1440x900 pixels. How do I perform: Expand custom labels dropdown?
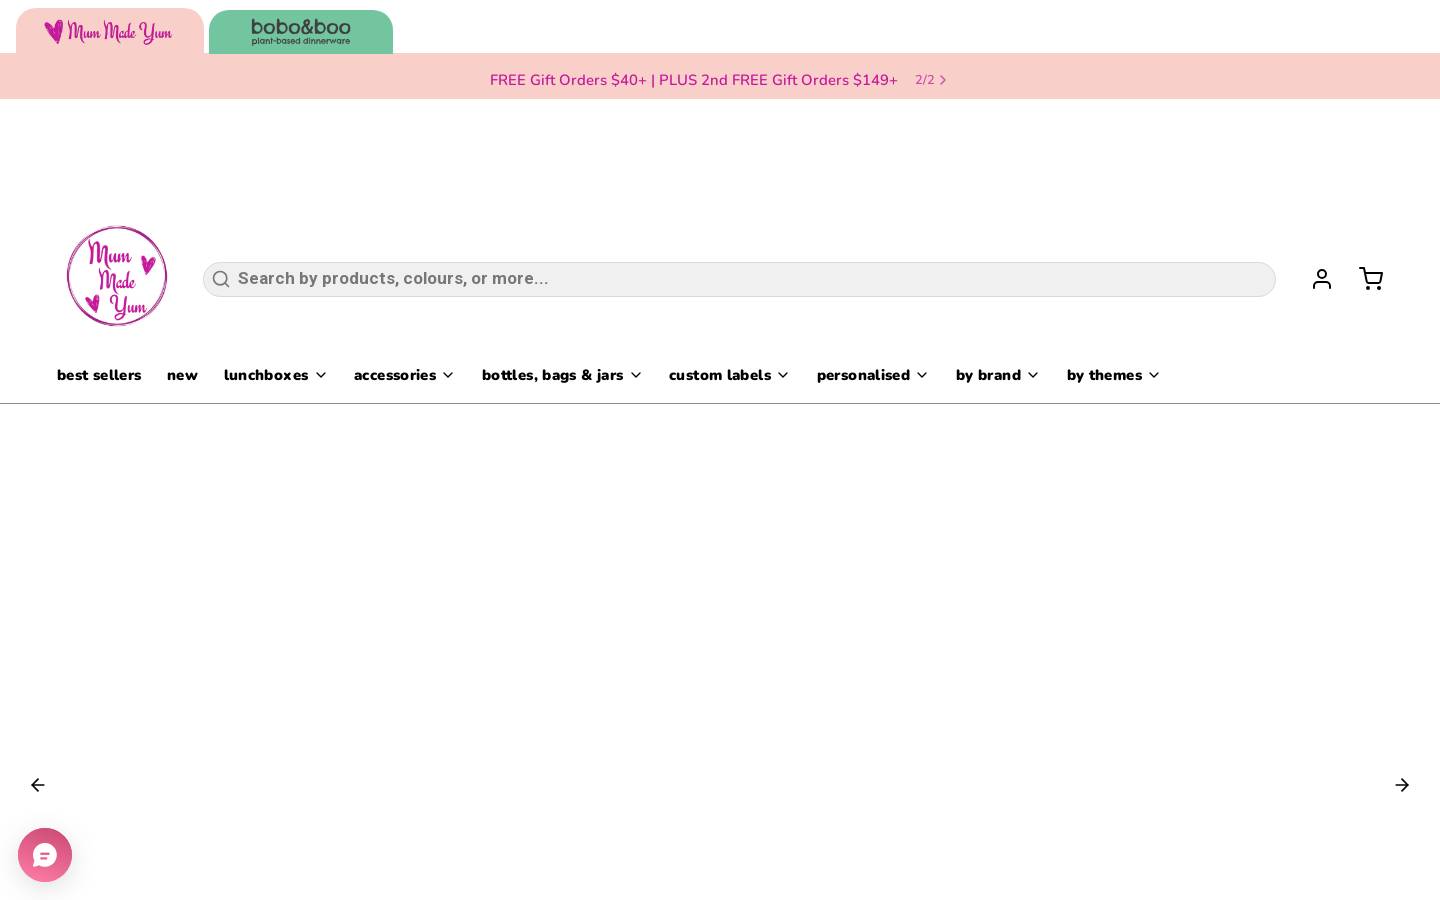729,375
